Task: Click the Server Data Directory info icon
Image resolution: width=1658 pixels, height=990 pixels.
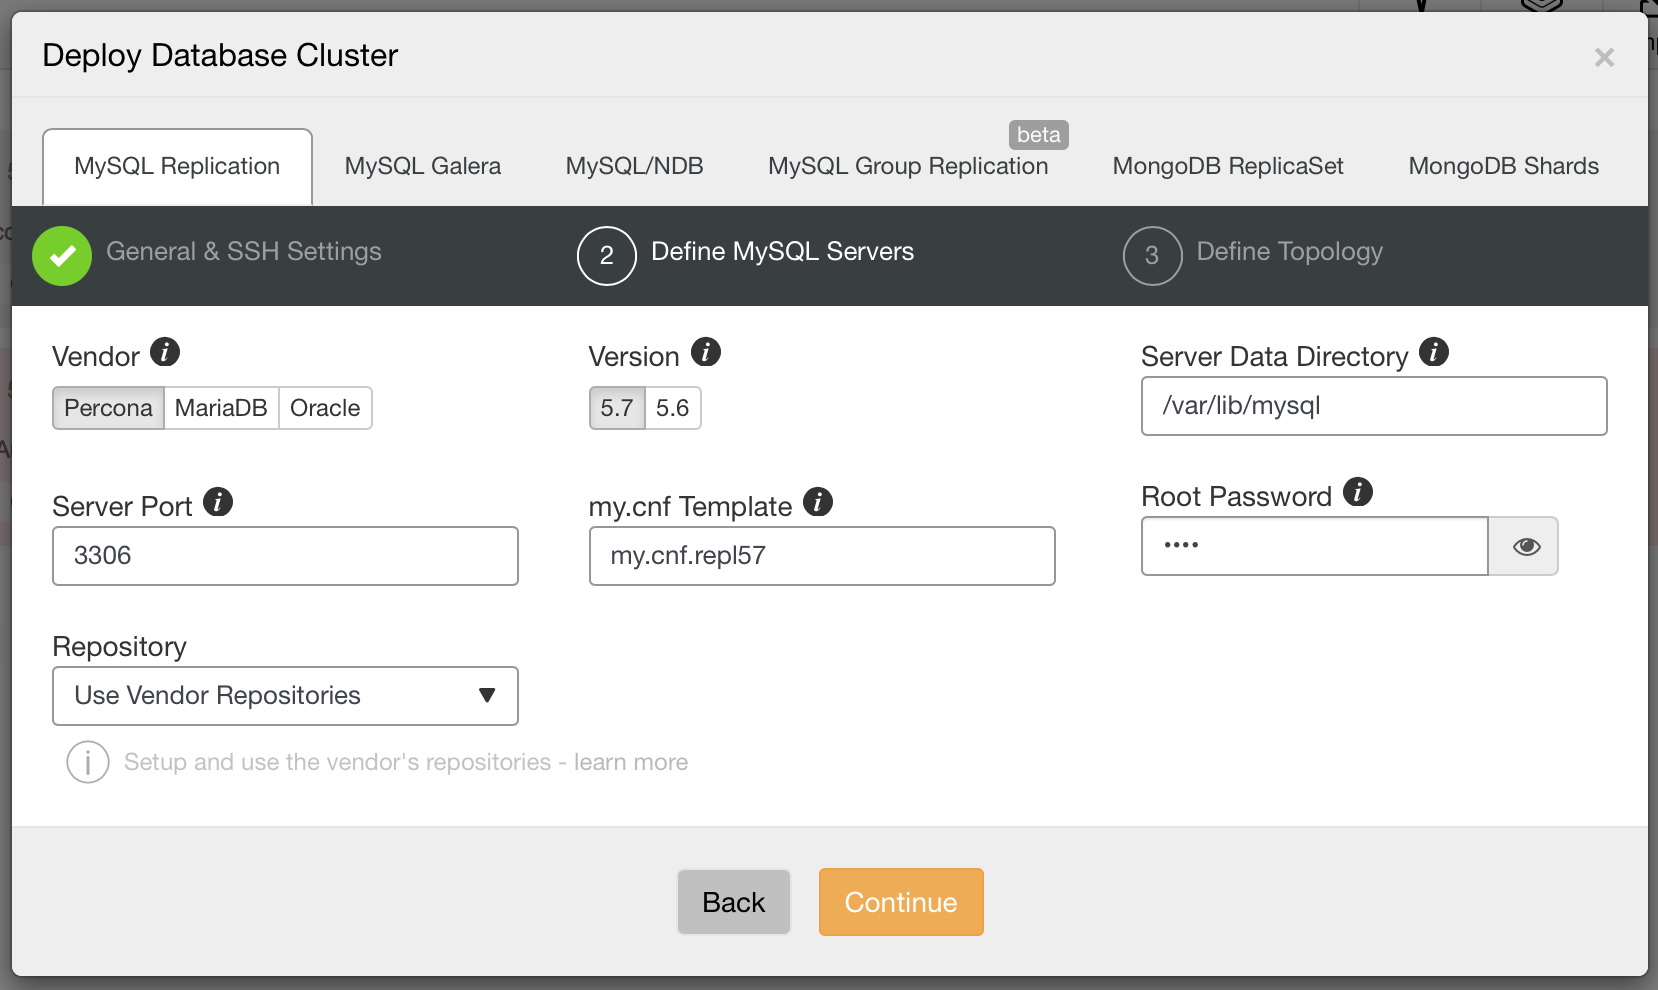Action: (1434, 352)
